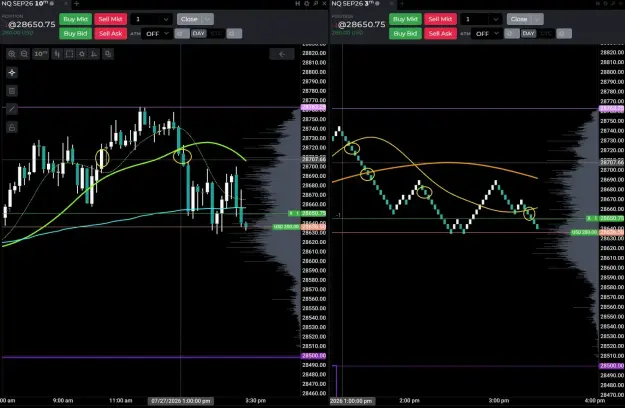
Task: Click the purple 28500.00 price level label on the left chart
Action: (314, 356)
